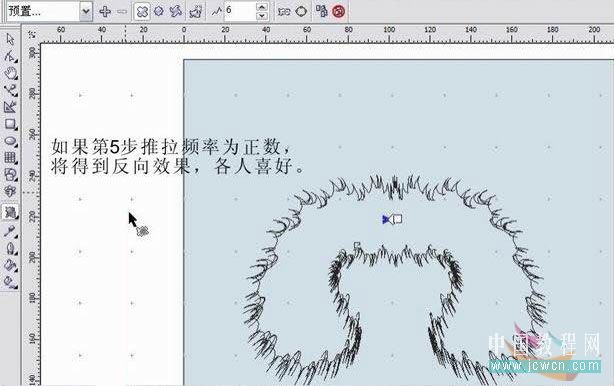Click the Add New Distortion icon
This screenshot has height=386, width=614.
(196, 12)
